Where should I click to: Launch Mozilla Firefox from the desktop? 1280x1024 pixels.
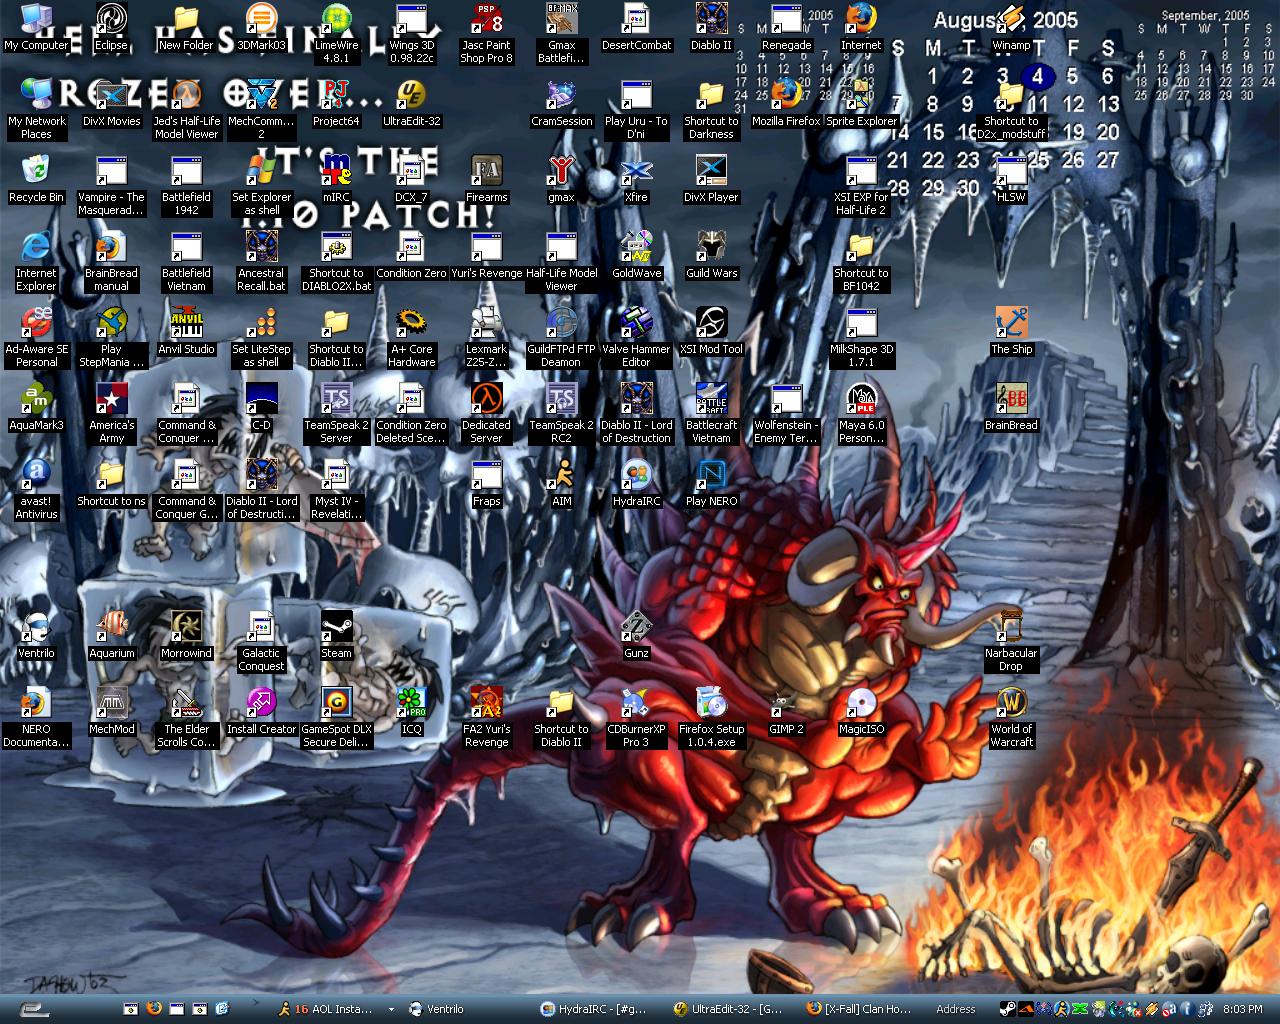[x=786, y=96]
